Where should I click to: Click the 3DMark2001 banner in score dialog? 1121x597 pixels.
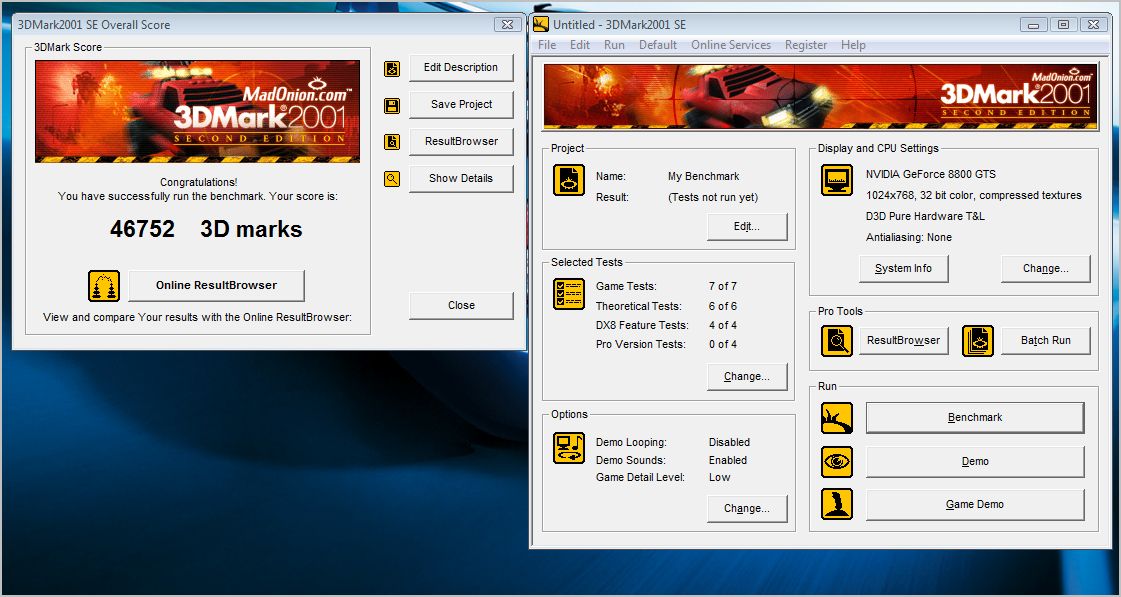point(197,112)
